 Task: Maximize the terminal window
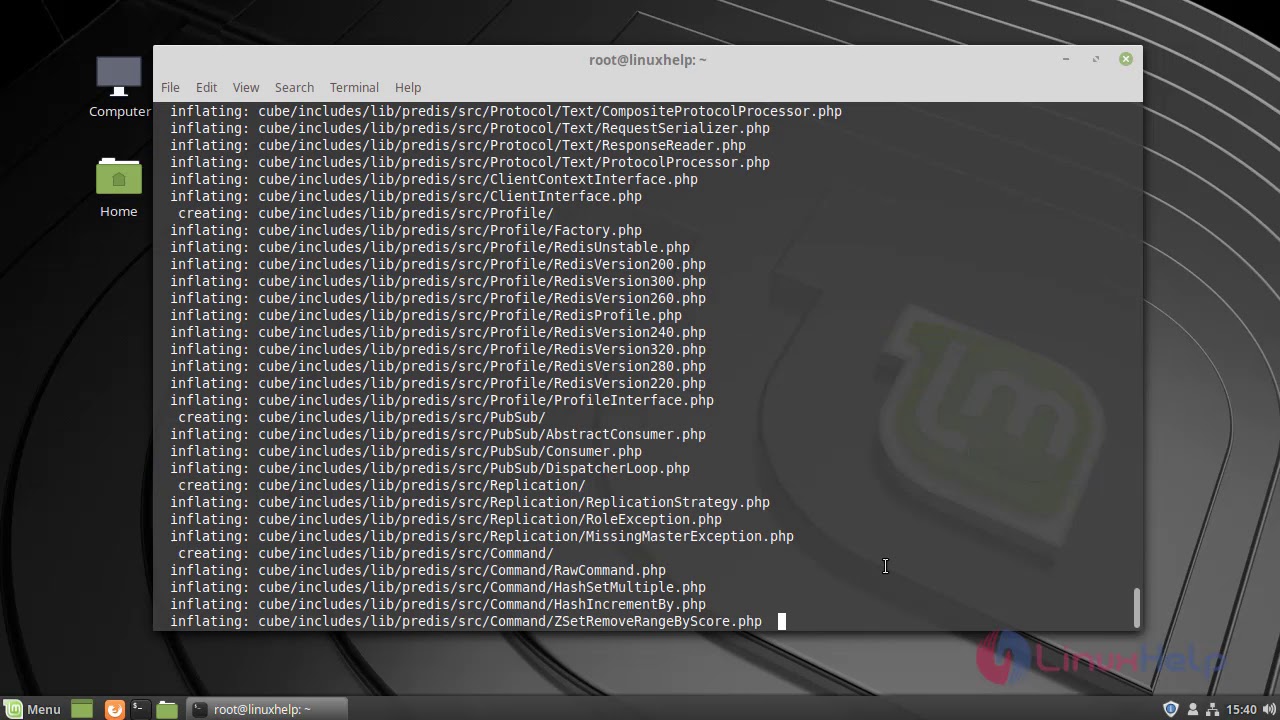coord(1096,59)
